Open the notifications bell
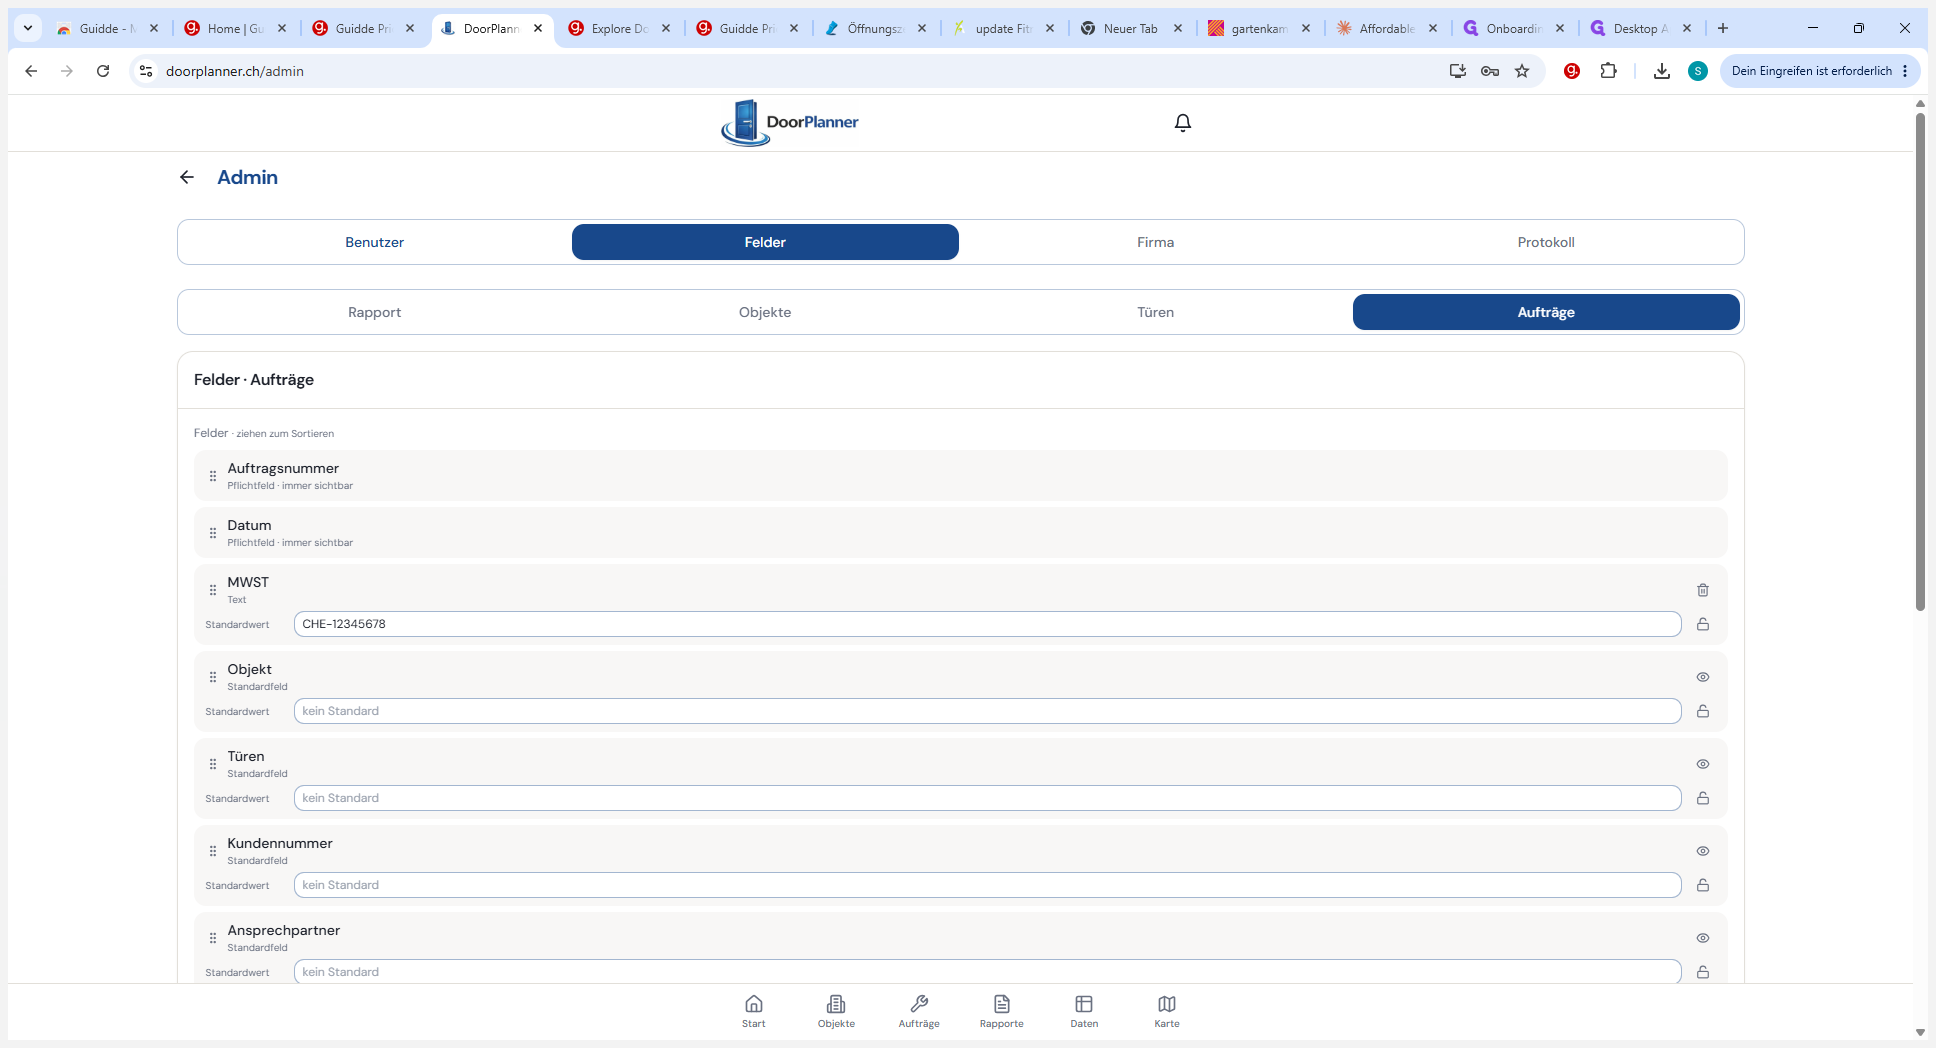The height and width of the screenshot is (1048, 1936). click(x=1182, y=122)
